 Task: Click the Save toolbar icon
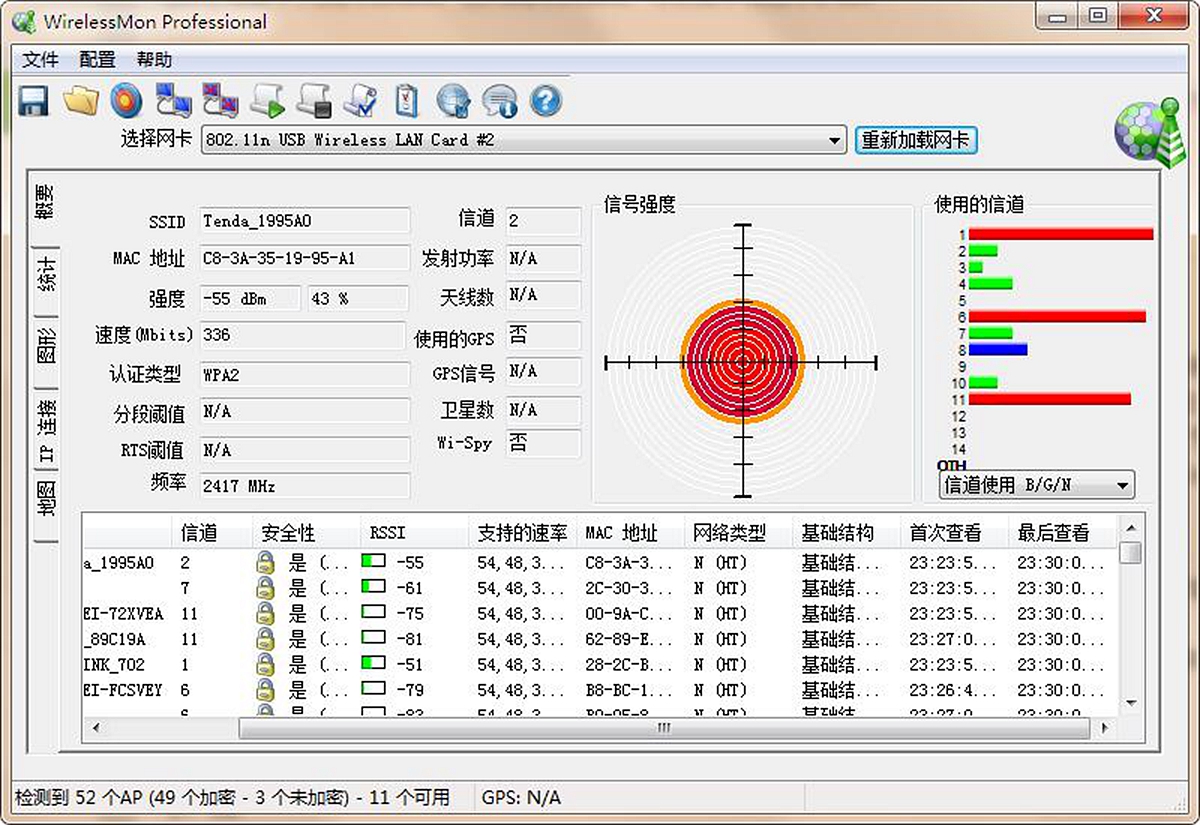tap(33, 100)
